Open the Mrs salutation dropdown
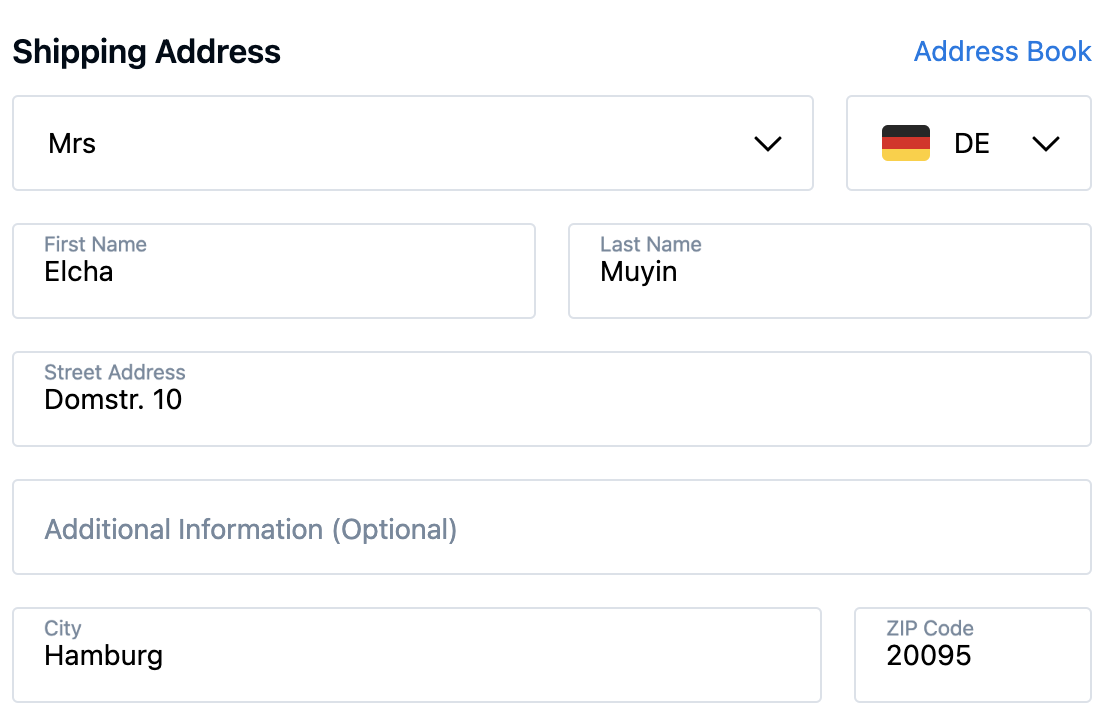 [412, 143]
